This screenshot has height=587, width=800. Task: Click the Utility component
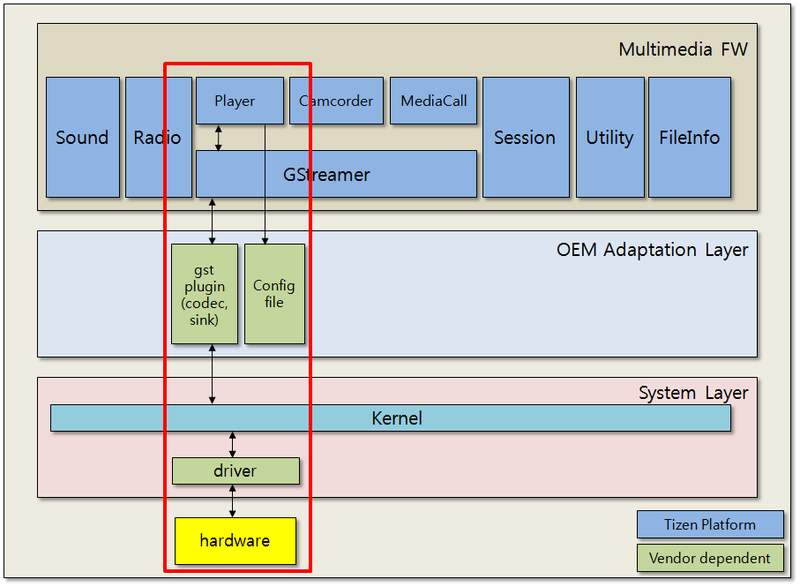click(609, 138)
